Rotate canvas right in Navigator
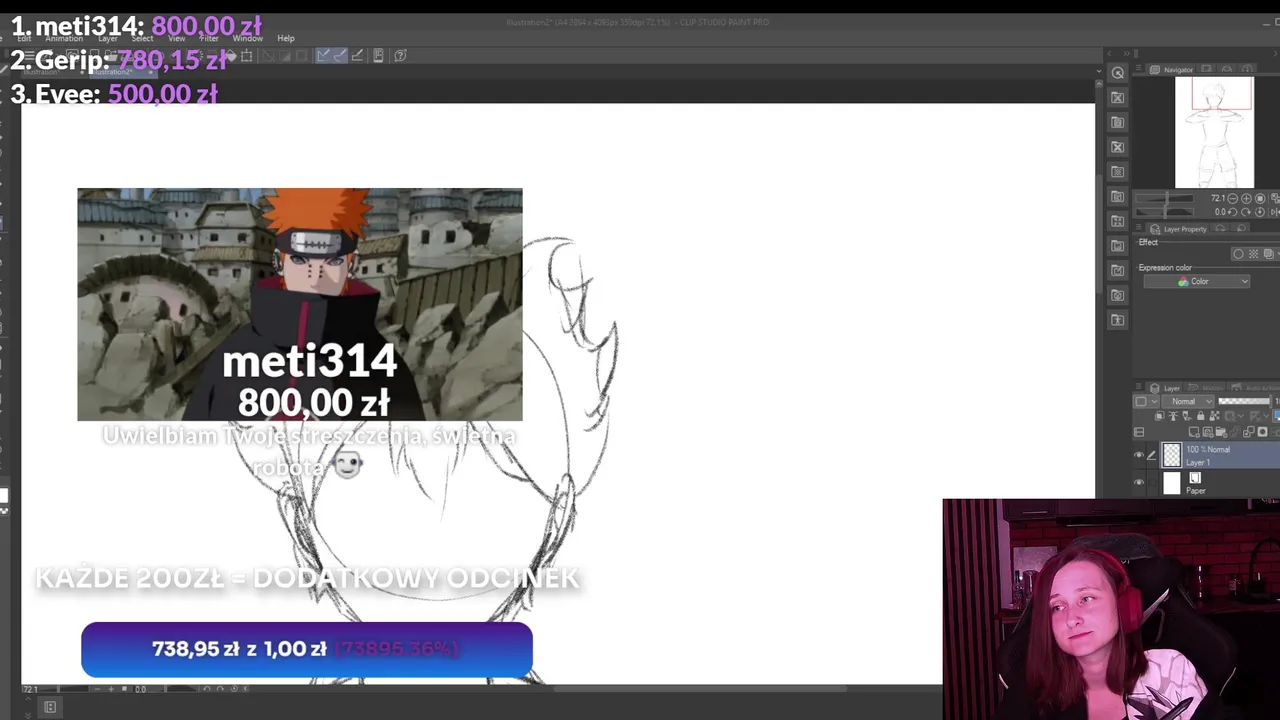 pos(1246,212)
